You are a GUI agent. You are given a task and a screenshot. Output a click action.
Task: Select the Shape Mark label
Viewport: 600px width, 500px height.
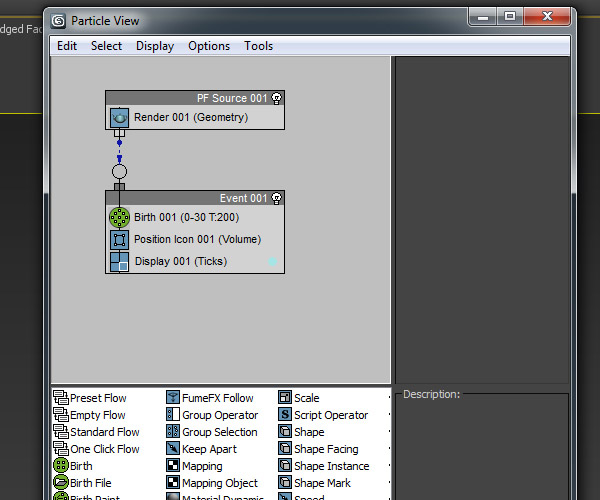point(322,483)
